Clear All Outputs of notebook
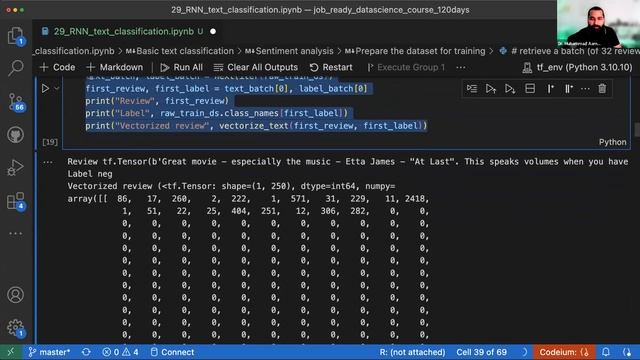This screenshot has width=640, height=360. (x=256, y=67)
